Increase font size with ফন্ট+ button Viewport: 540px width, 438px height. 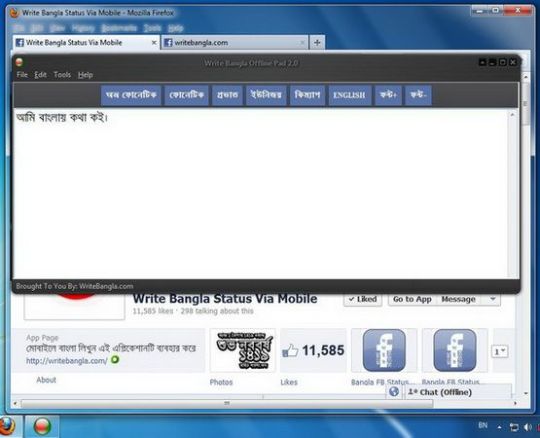[x=388, y=95]
